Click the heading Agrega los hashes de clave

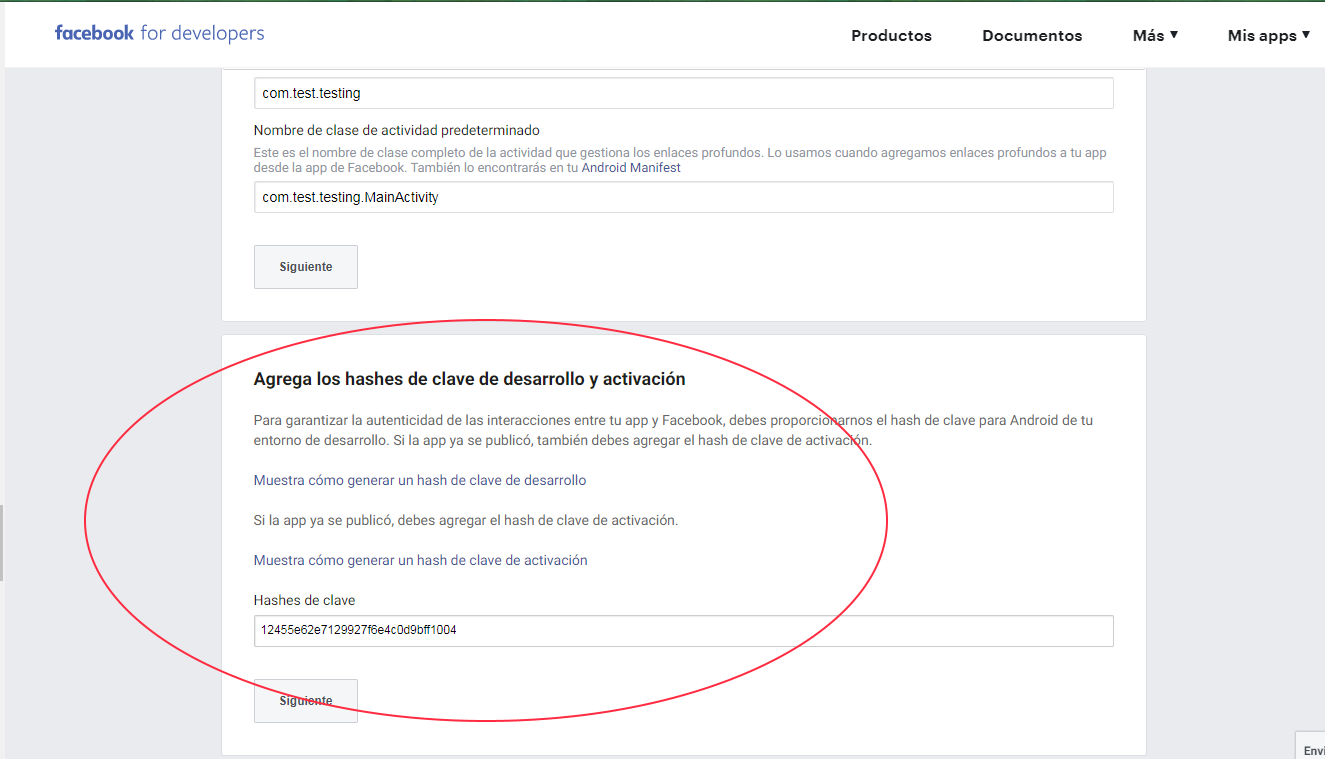pos(470,379)
